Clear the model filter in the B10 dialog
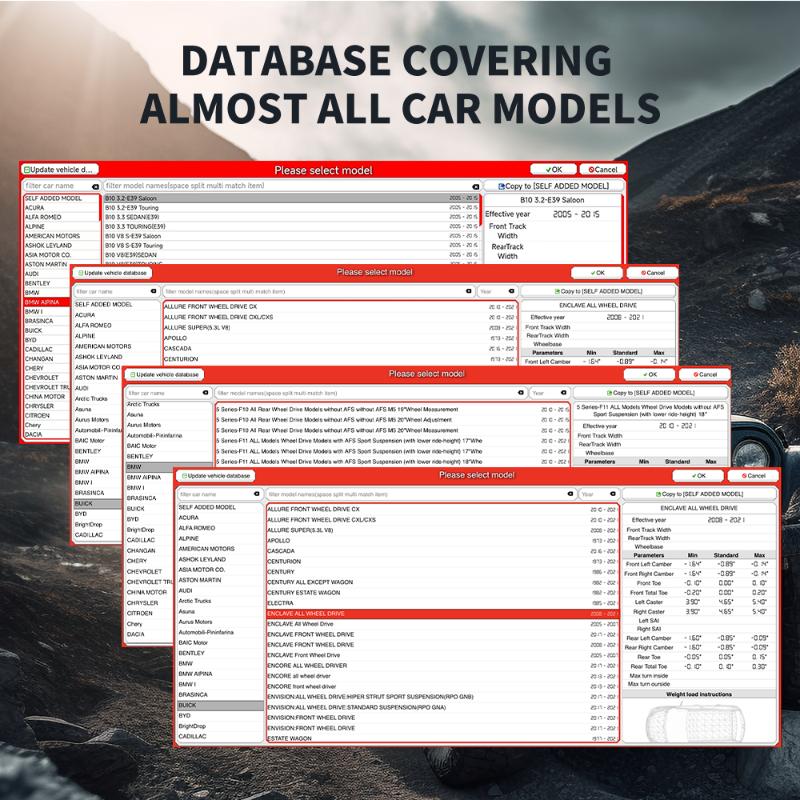The width and height of the screenshot is (800, 800). pyautogui.click(x=474, y=186)
